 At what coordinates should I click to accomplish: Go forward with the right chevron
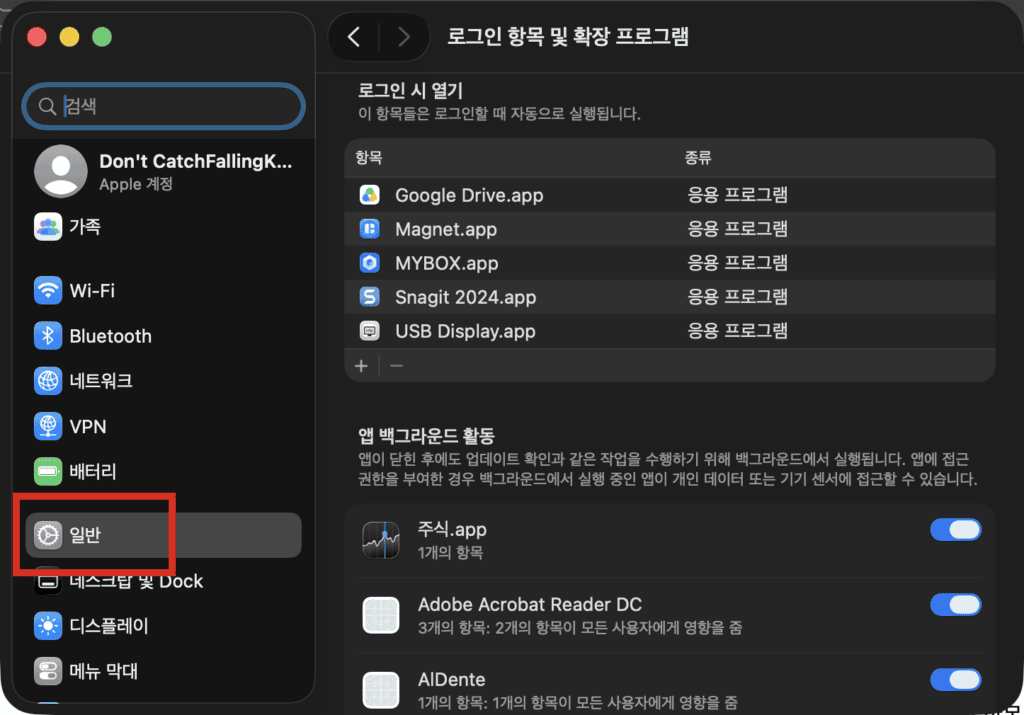pos(404,37)
